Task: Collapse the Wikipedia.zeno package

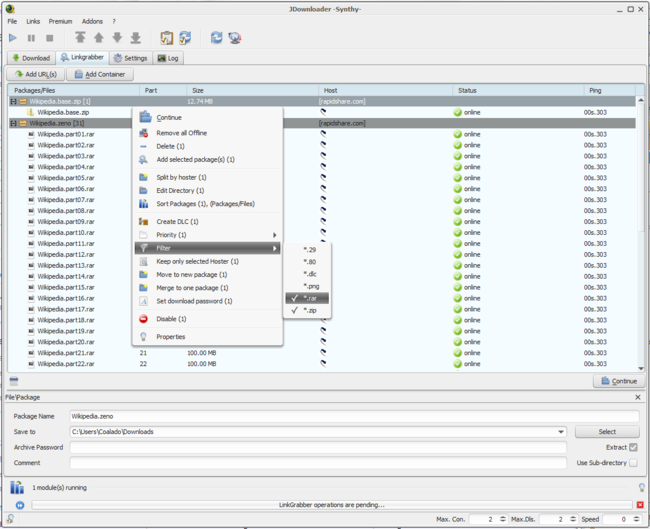Action: [13, 123]
